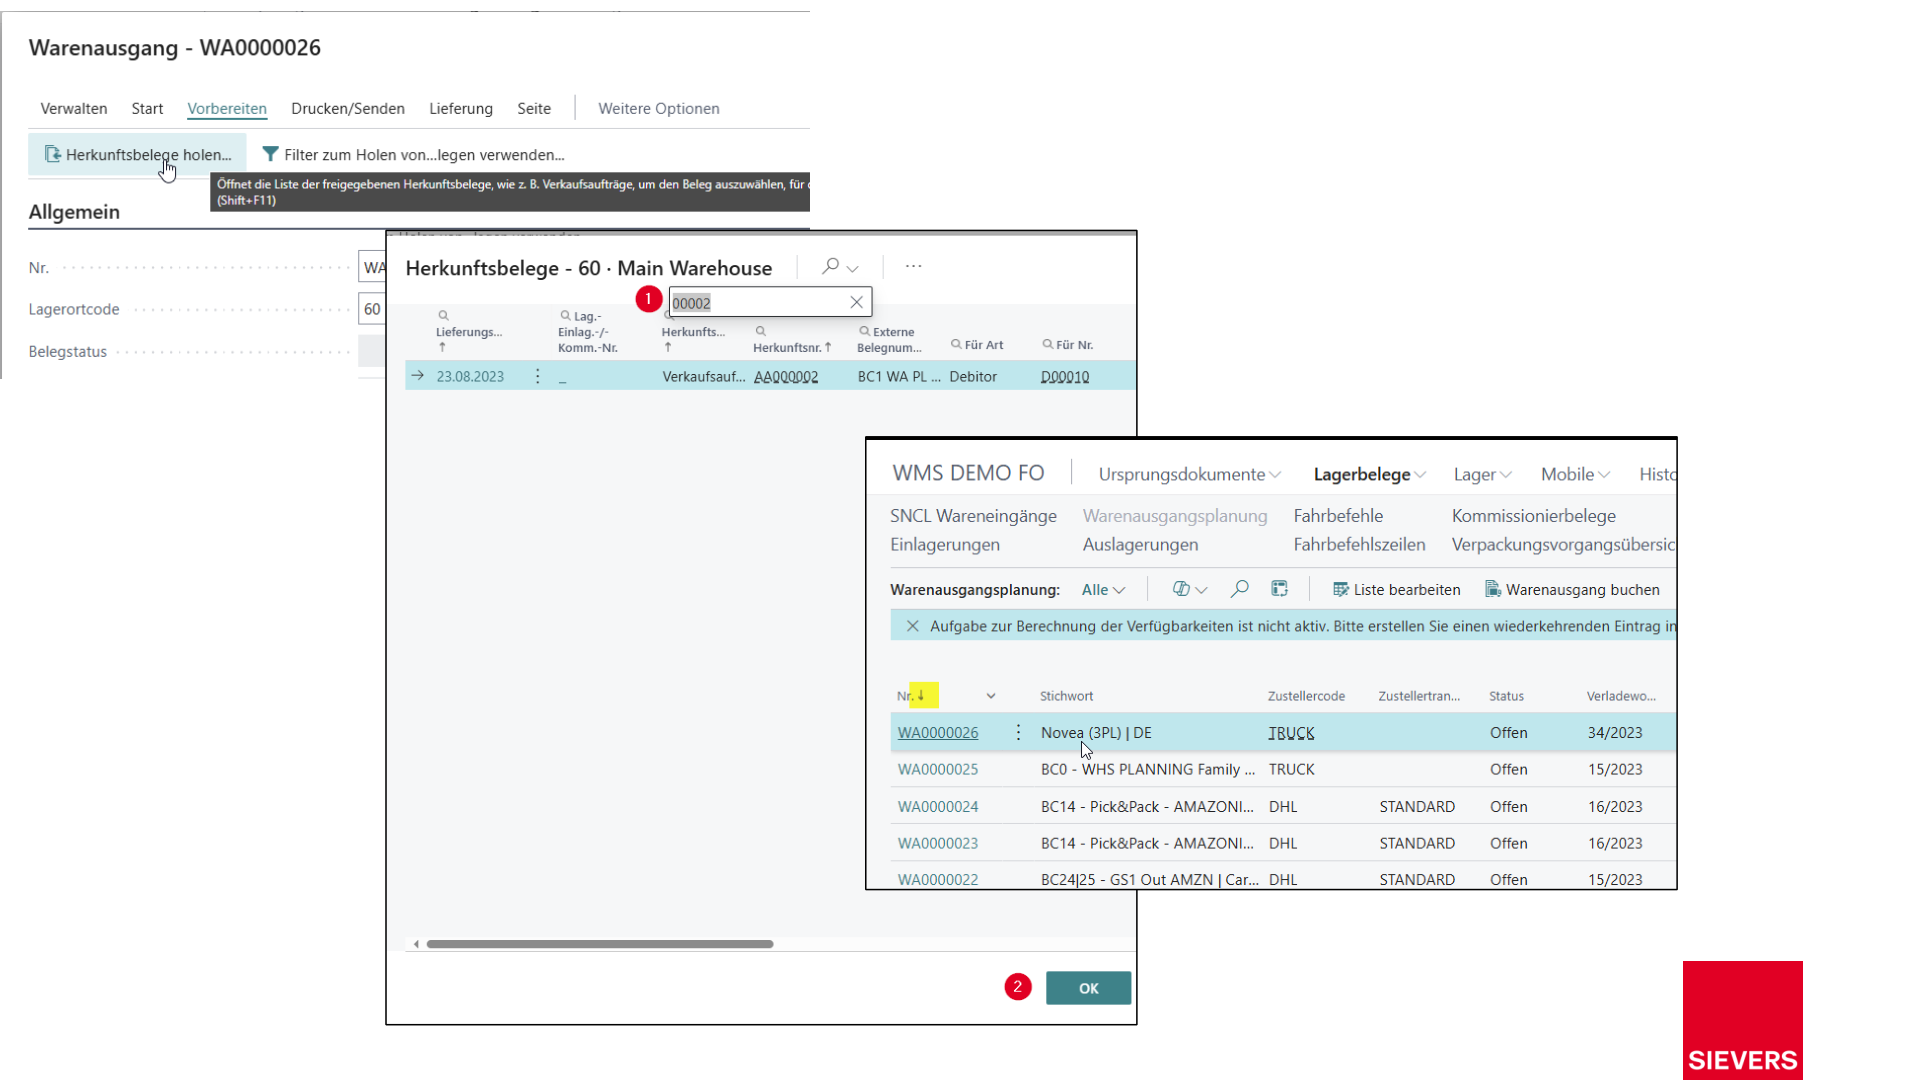1920x1080 pixels.
Task: Expand the Nr. column header dropdown
Action: [991, 696]
